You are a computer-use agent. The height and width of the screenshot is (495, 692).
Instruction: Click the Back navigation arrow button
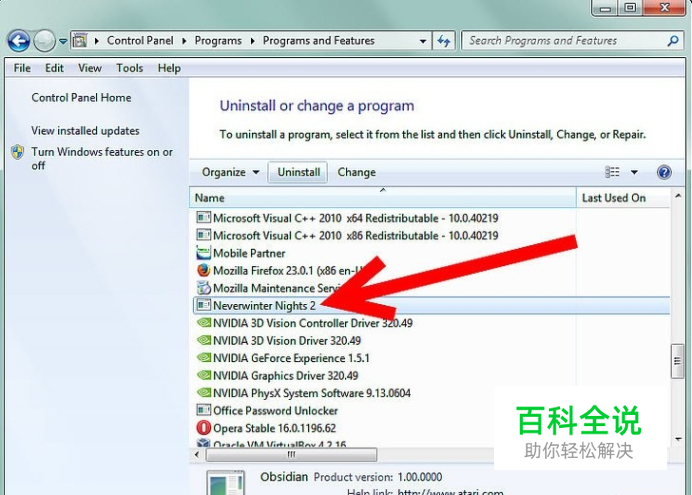(x=19, y=41)
